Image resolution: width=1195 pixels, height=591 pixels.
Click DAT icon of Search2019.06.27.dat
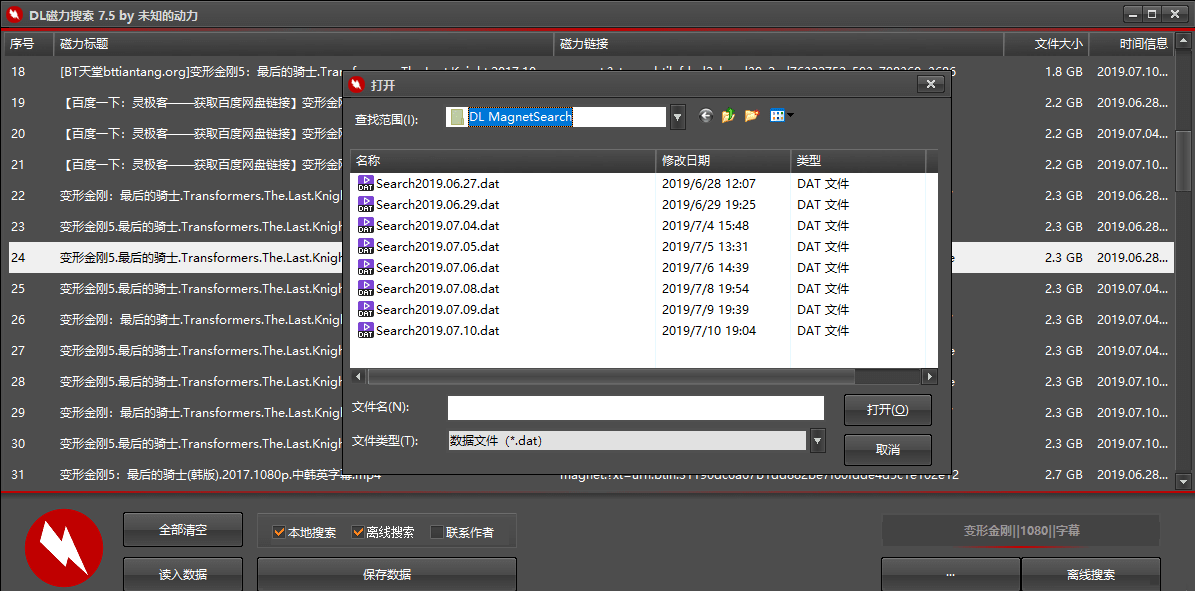click(366, 183)
